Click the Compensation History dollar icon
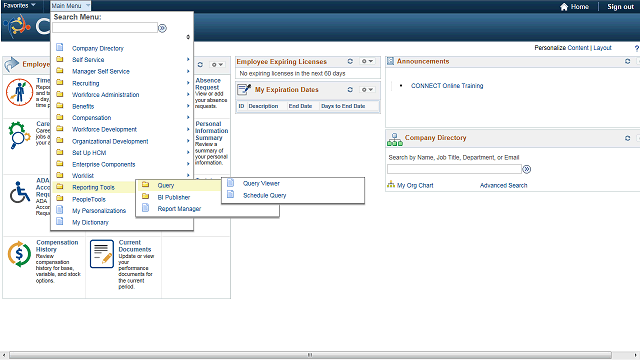This screenshot has height=360, width=640. coord(19,254)
